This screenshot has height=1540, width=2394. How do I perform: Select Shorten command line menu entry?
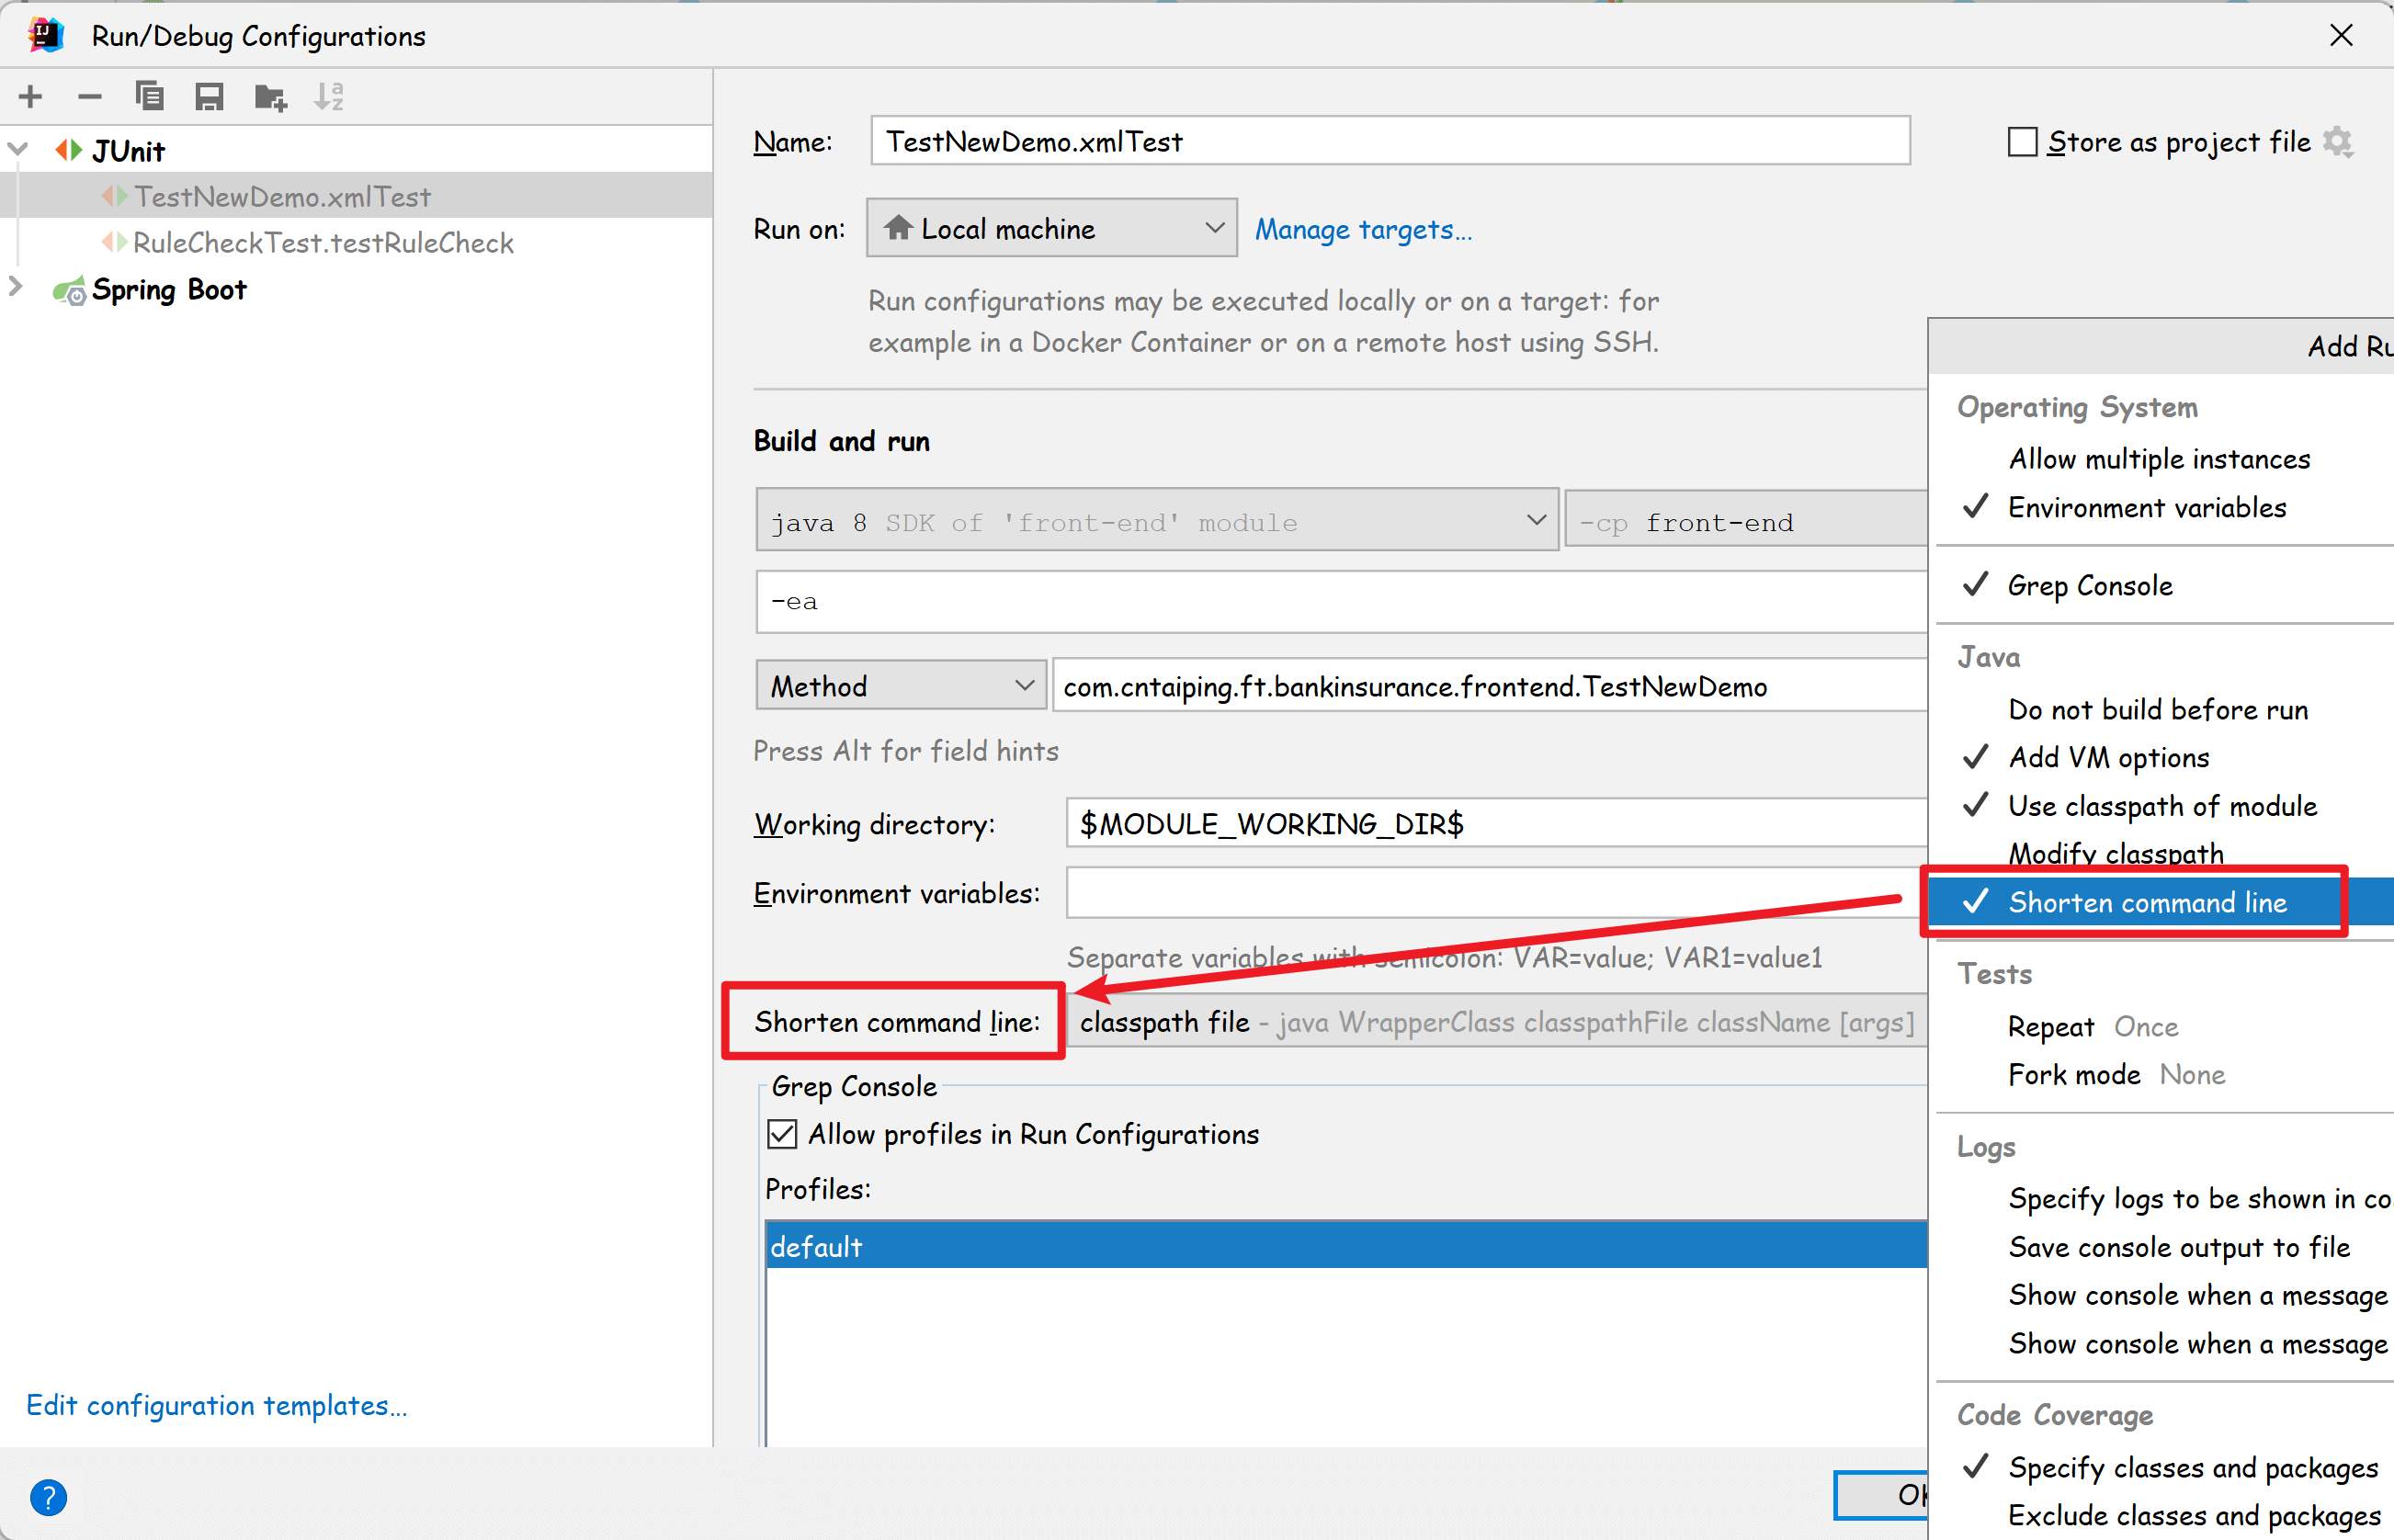coord(2146,902)
